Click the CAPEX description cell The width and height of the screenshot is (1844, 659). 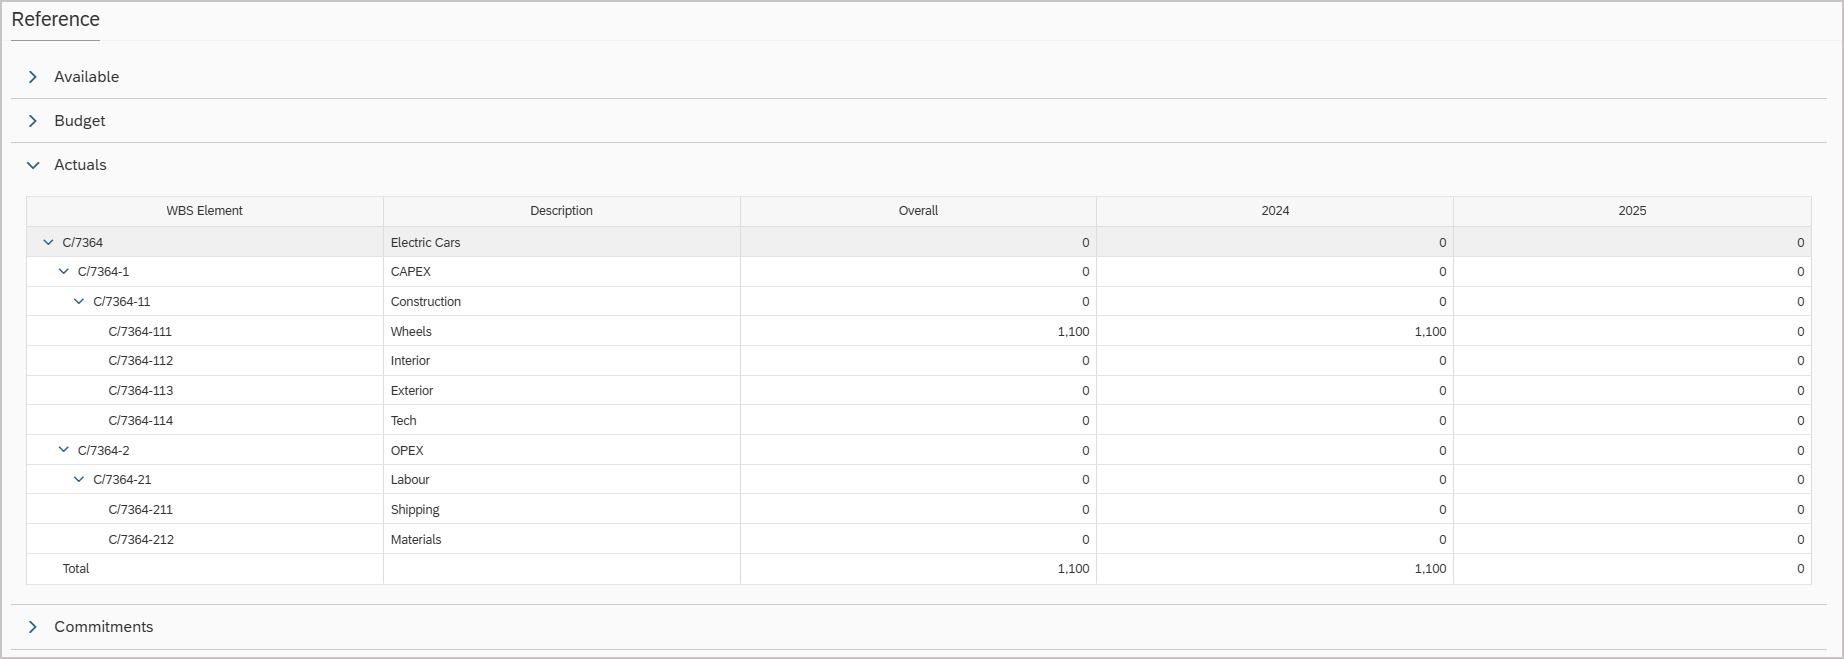pos(562,271)
